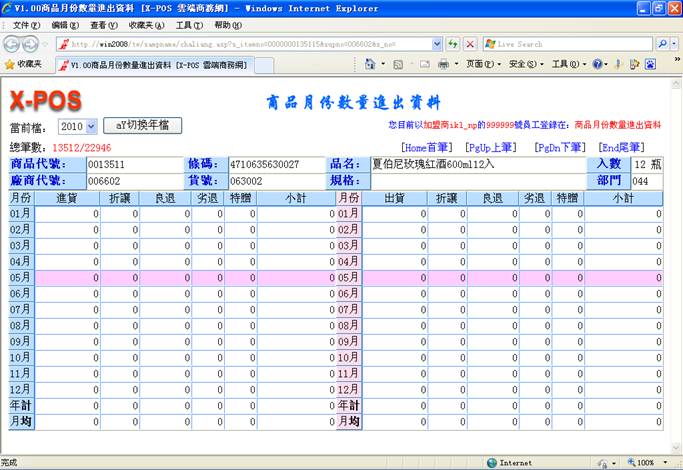Click the Home icon in command bar

pyautogui.click(x=370, y=64)
